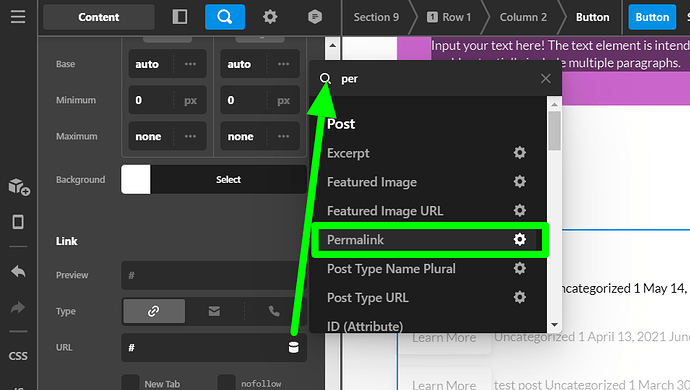Open Maximum options for first column

[x=190, y=136]
